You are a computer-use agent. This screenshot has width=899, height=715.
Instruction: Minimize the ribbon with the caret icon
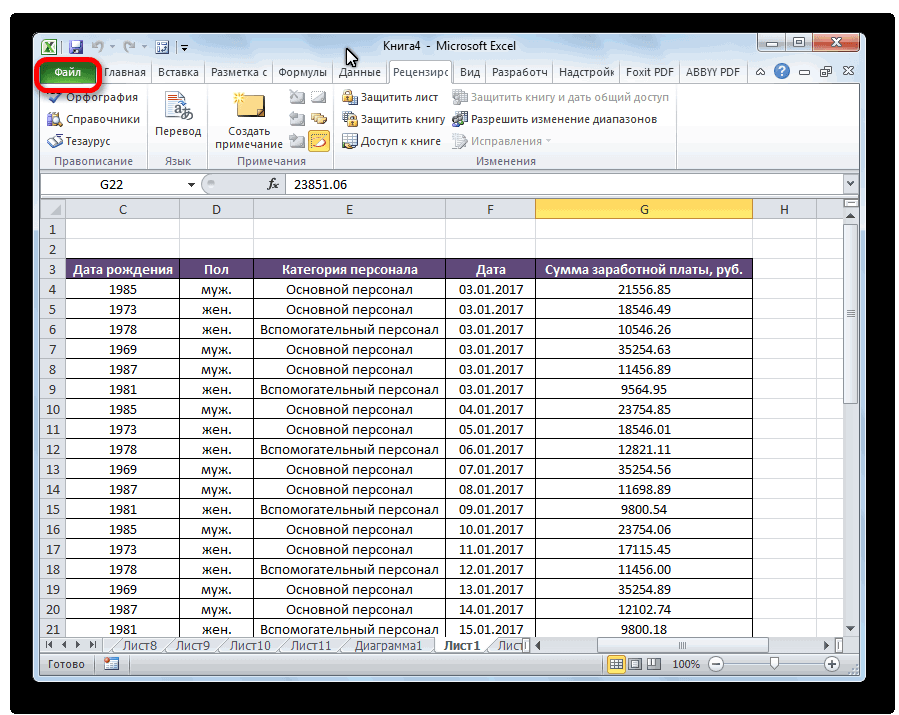click(x=760, y=72)
